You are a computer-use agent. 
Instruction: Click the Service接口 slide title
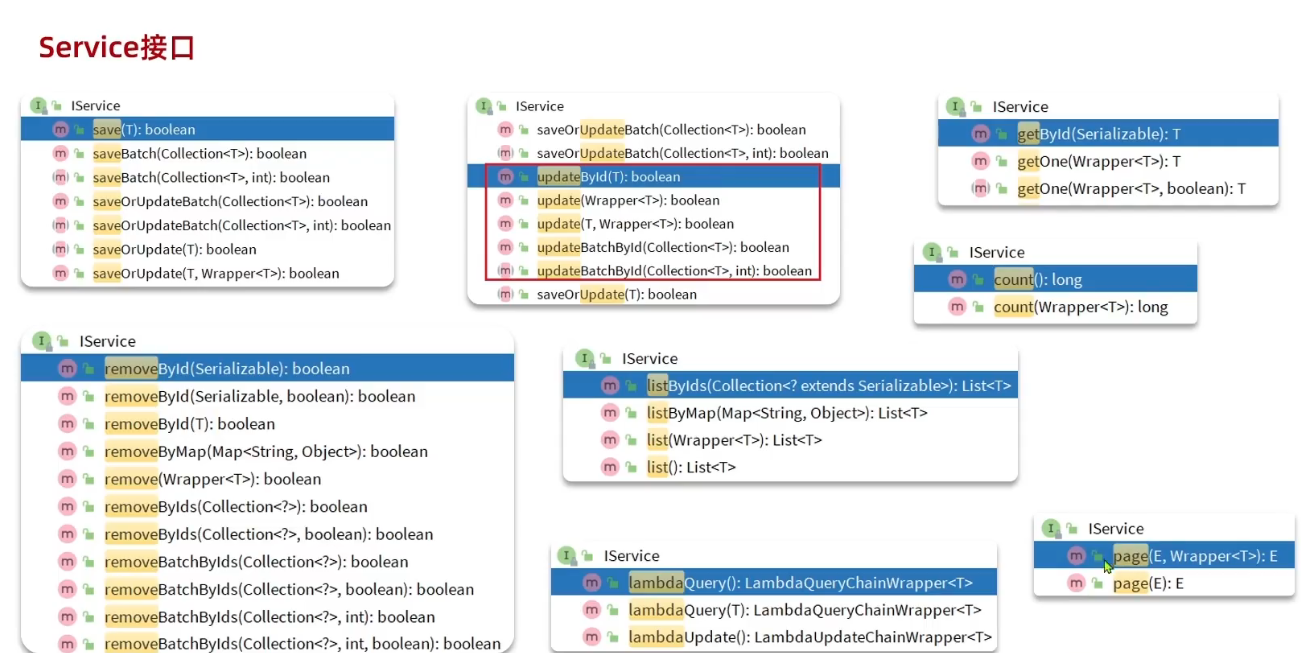click(116, 47)
